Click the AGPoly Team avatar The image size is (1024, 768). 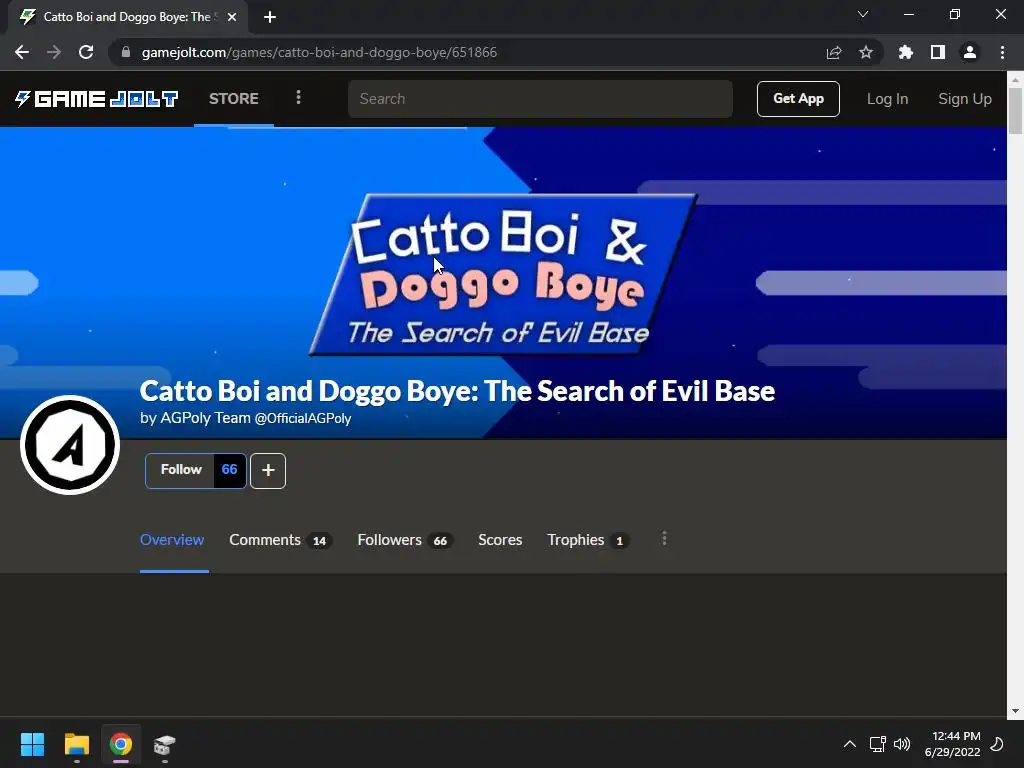pyautogui.click(x=70, y=445)
